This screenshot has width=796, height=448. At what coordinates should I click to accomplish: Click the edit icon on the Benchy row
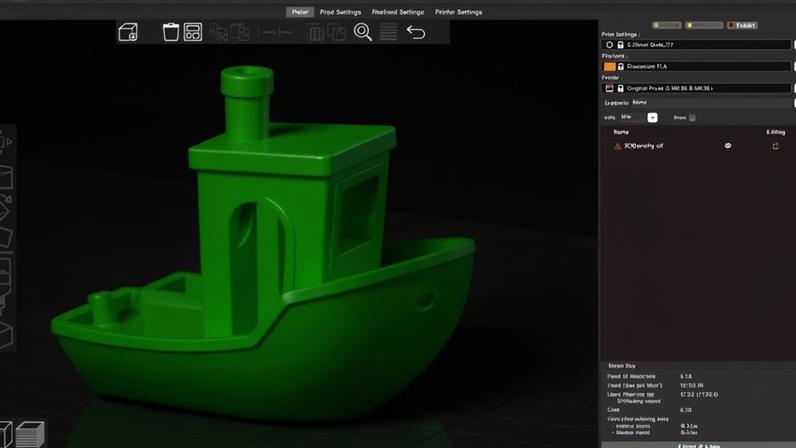[775, 146]
